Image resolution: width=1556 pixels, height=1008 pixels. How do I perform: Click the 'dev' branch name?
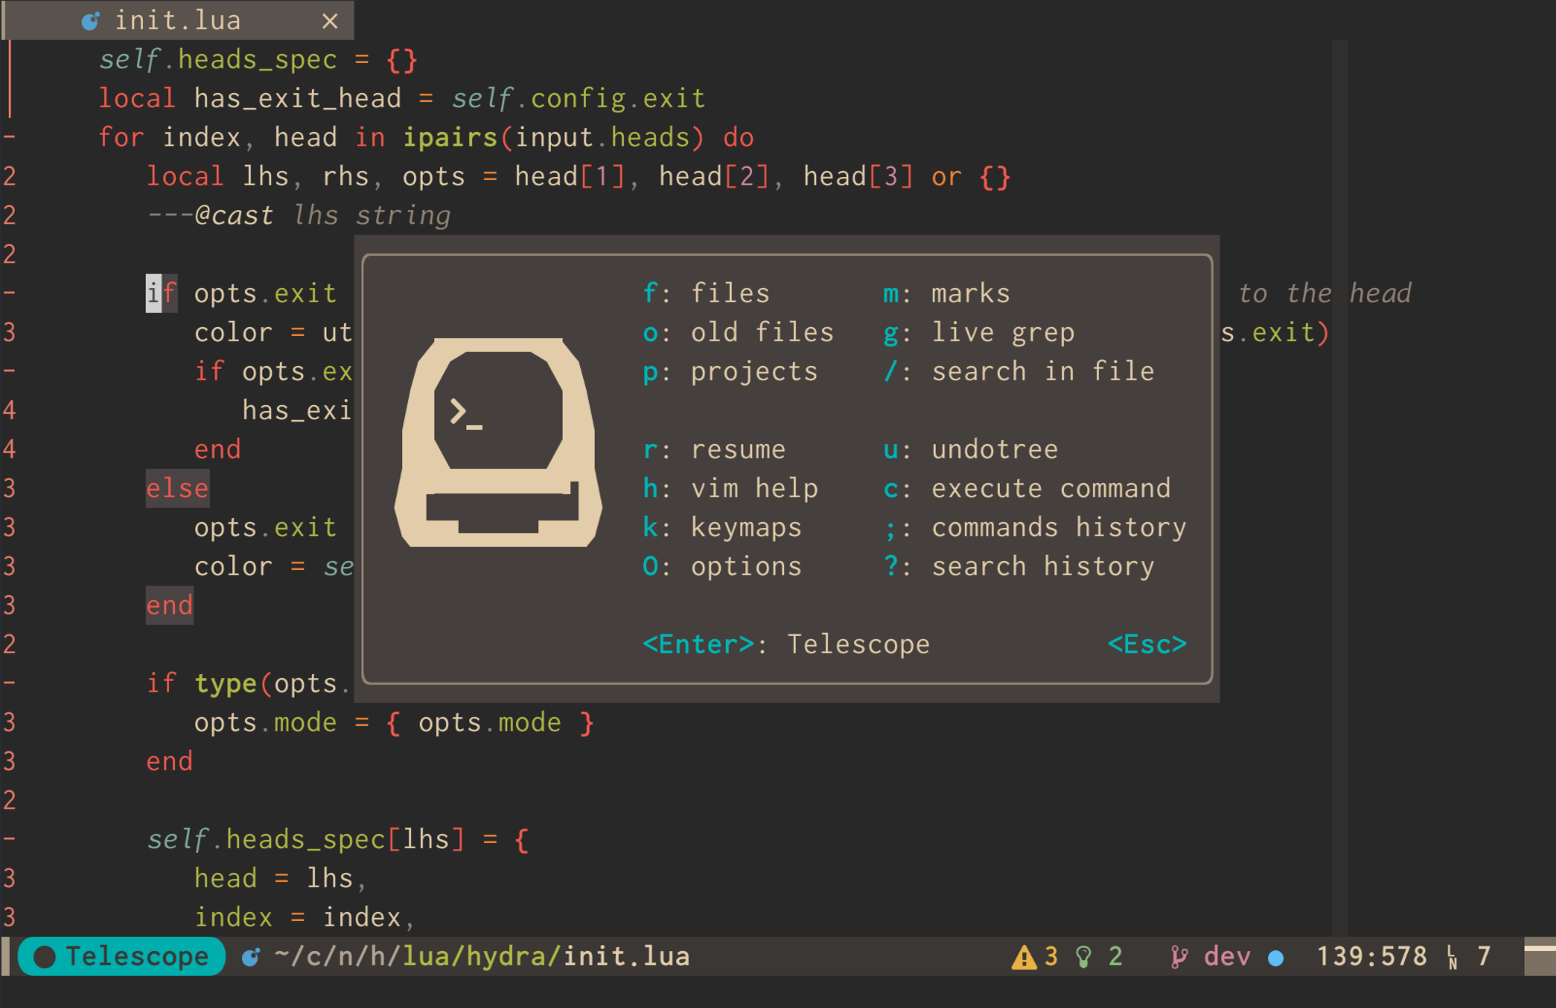click(x=1227, y=956)
